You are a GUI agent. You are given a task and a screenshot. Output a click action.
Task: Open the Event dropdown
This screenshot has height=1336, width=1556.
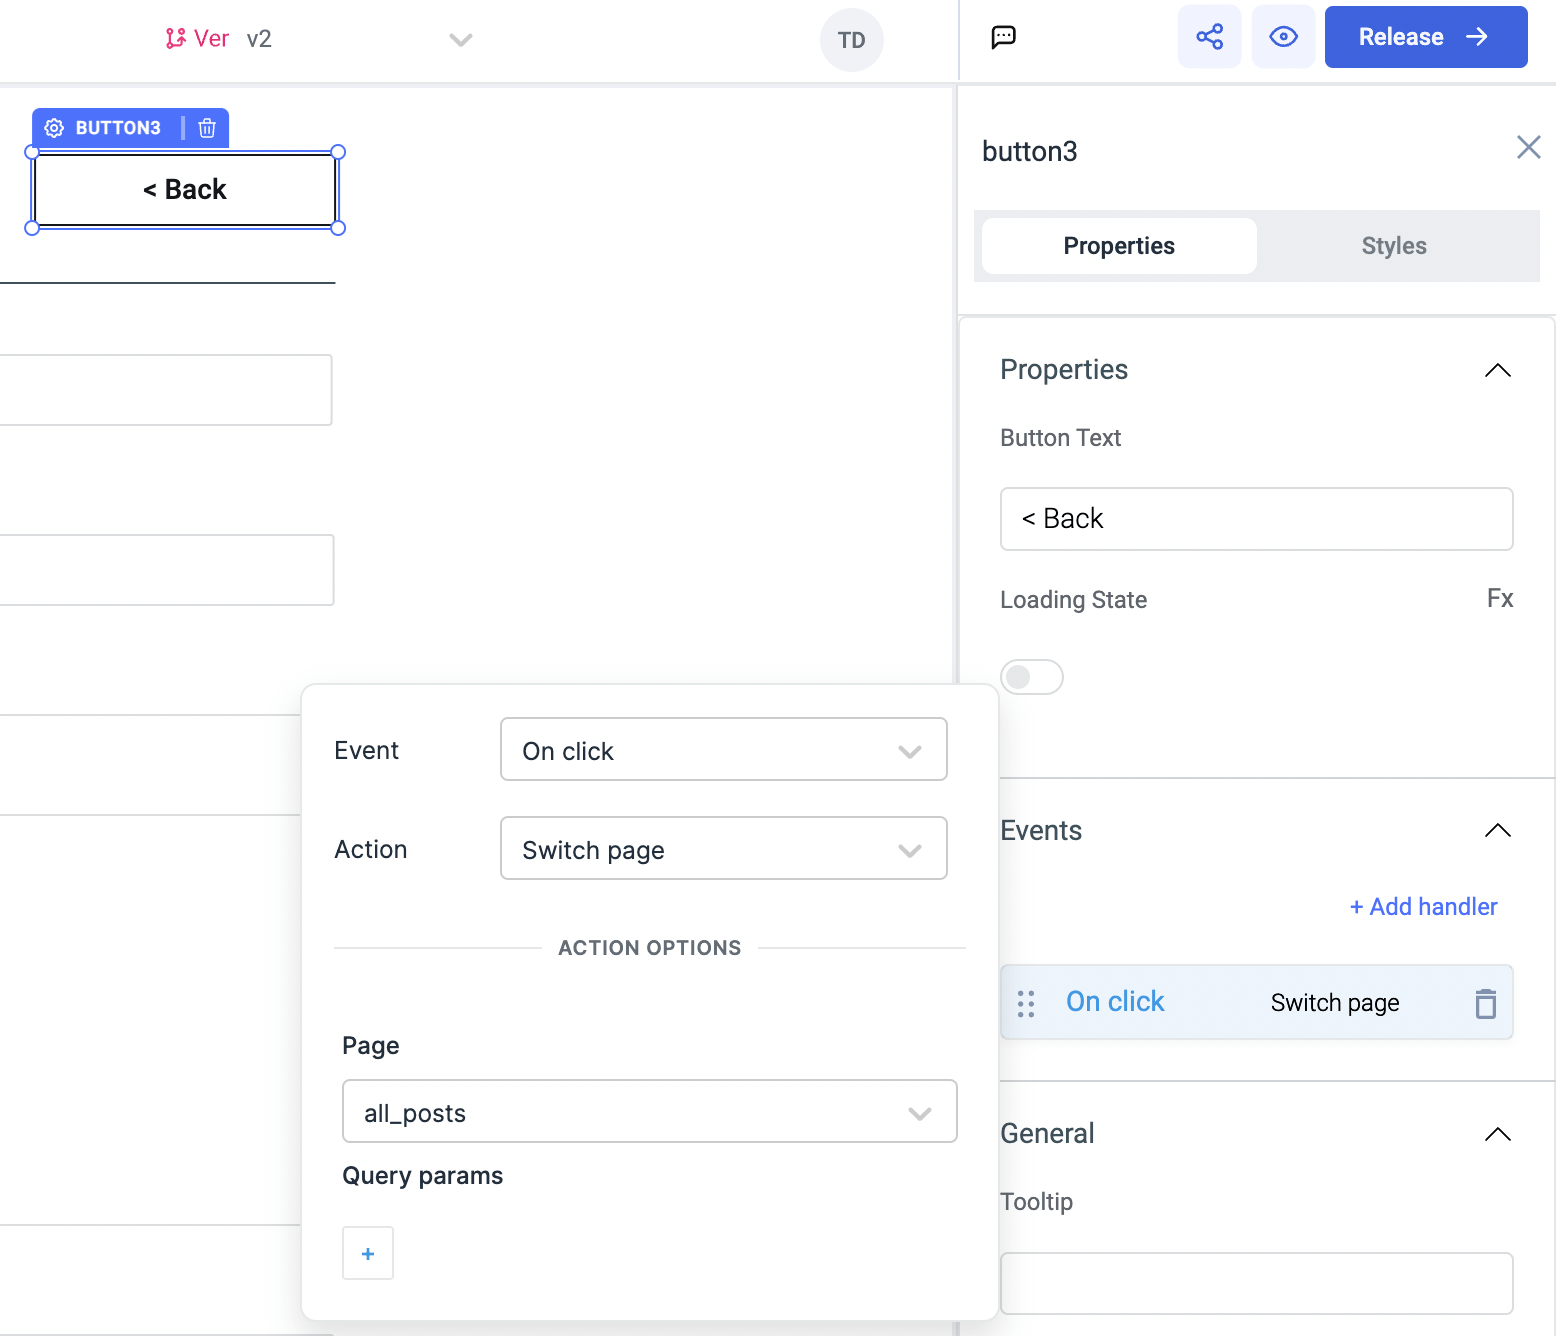coord(723,750)
